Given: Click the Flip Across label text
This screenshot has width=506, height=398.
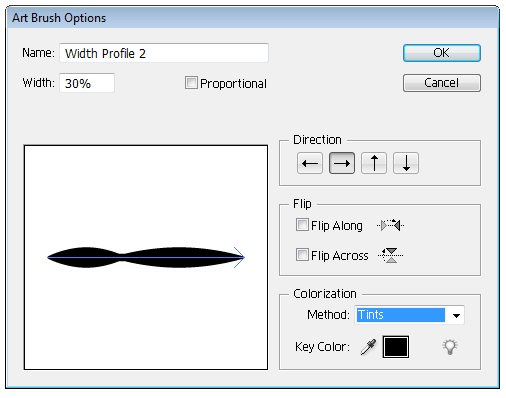Looking at the screenshot, I should [x=340, y=256].
